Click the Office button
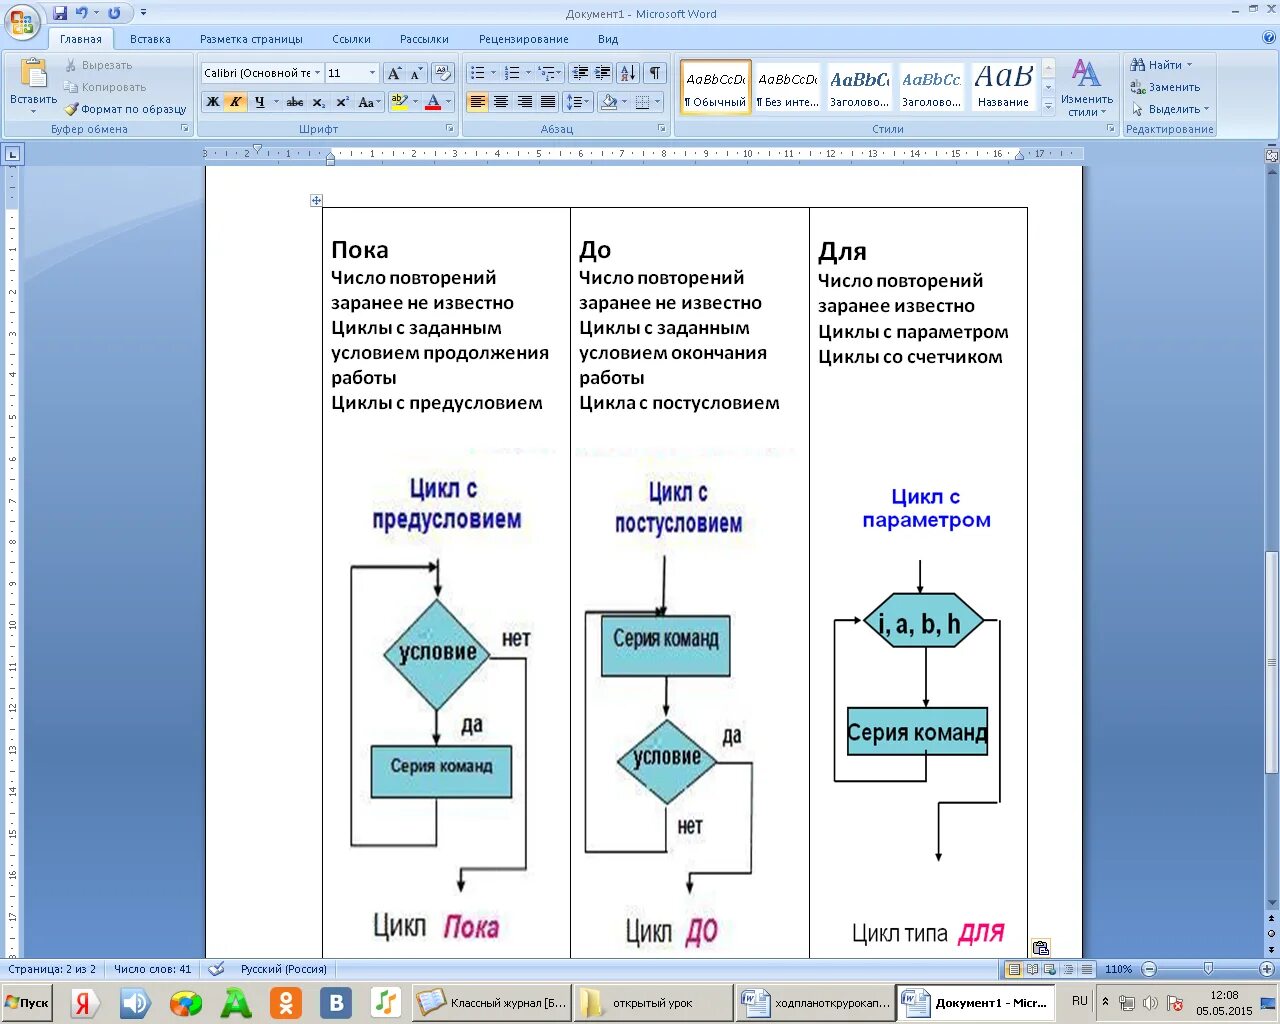This screenshot has width=1280, height=1024. 21,20
